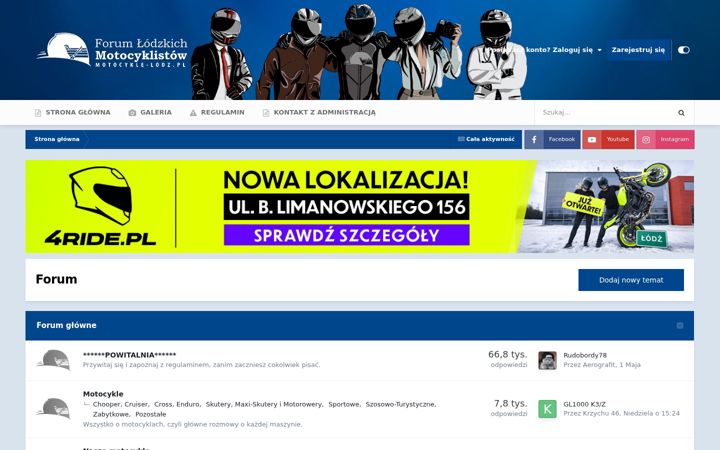Image resolution: width=720 pixels, height=450 pixels.
Task: Open Kontakt z administracją menu item
Action: pyautogui.click(x=319, y=112)
